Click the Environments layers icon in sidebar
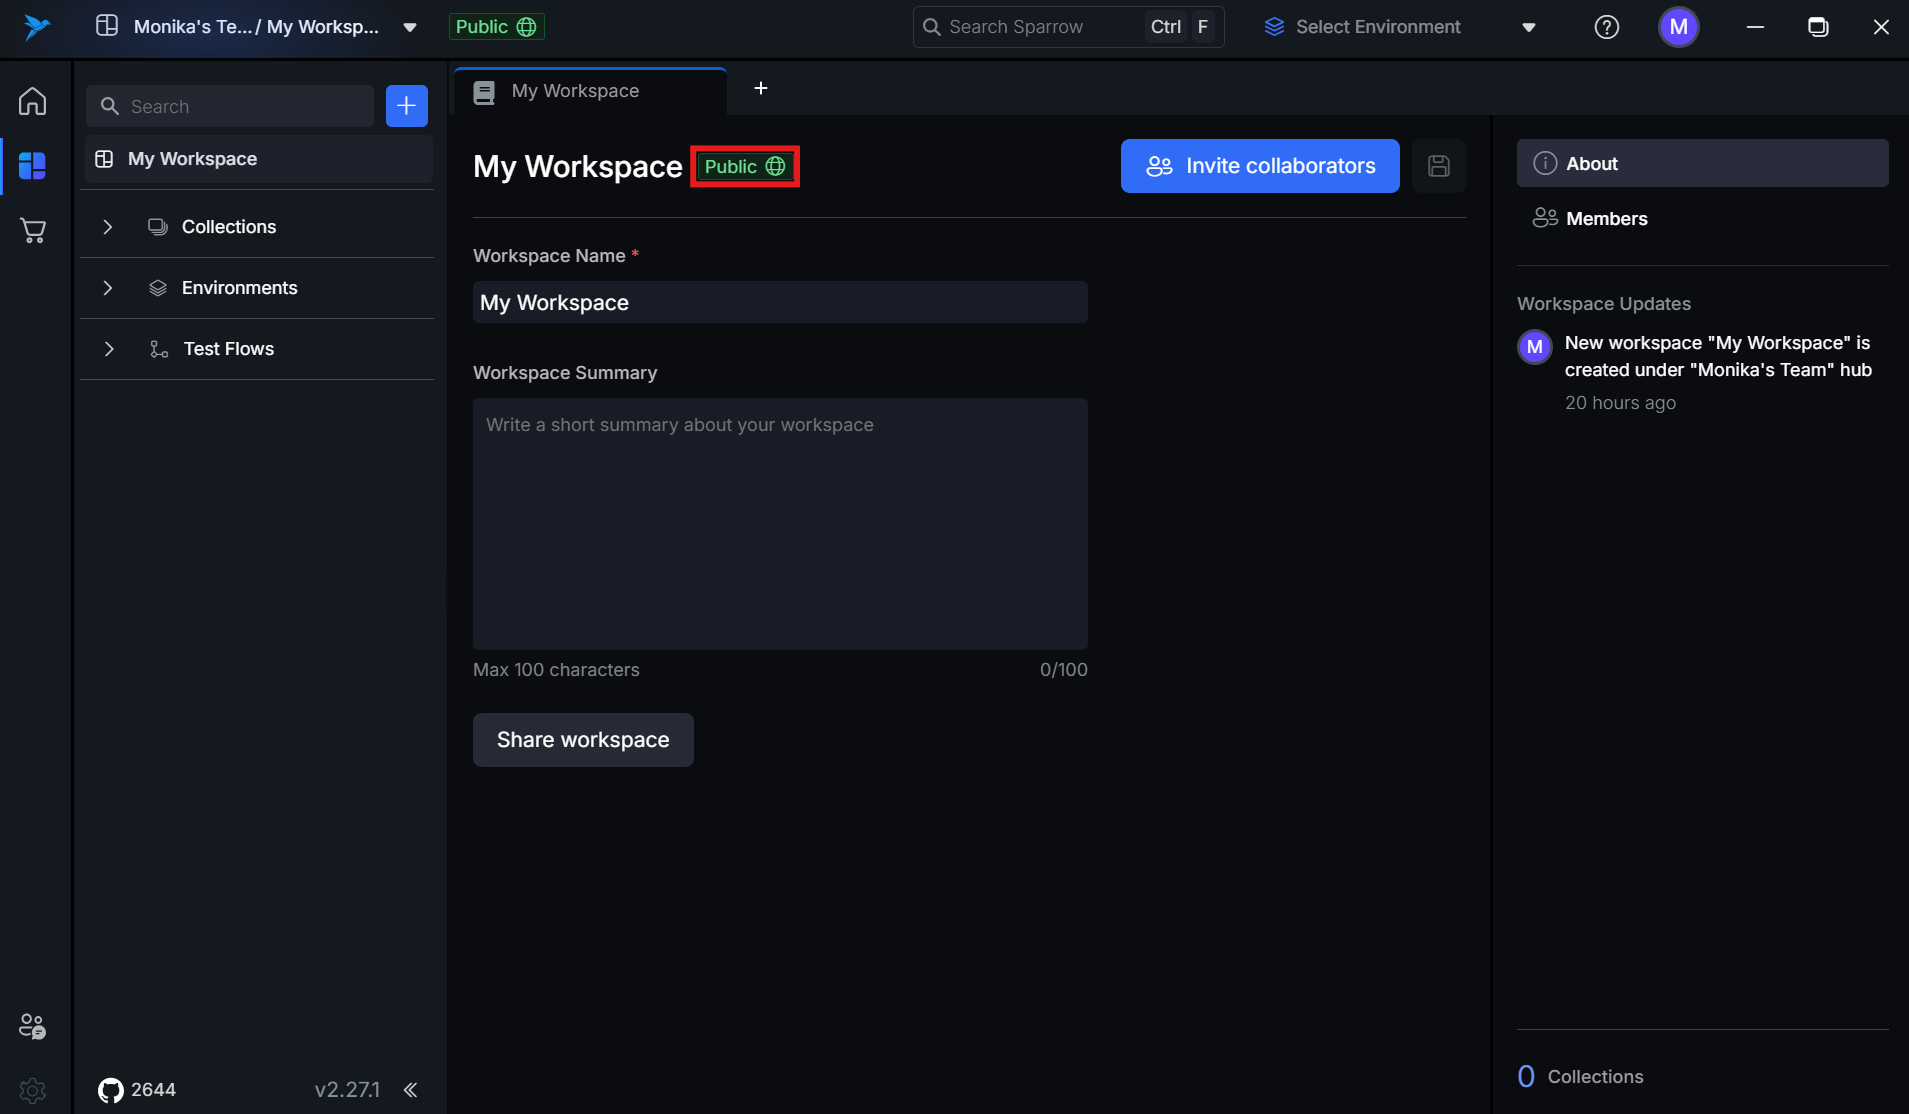 click(x=158, y=288)
